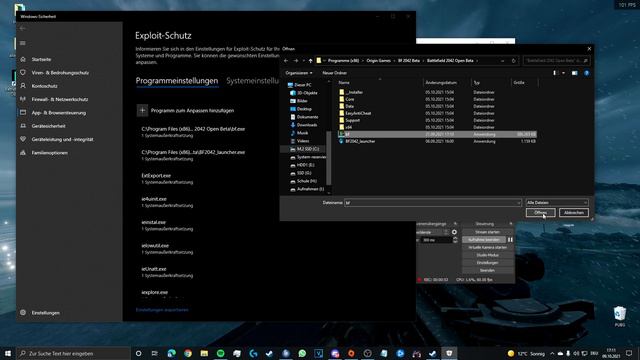This screenshot has height=360, width=640.
Task: Select Downloads in the navigation tree
Action: click(306, 125)
